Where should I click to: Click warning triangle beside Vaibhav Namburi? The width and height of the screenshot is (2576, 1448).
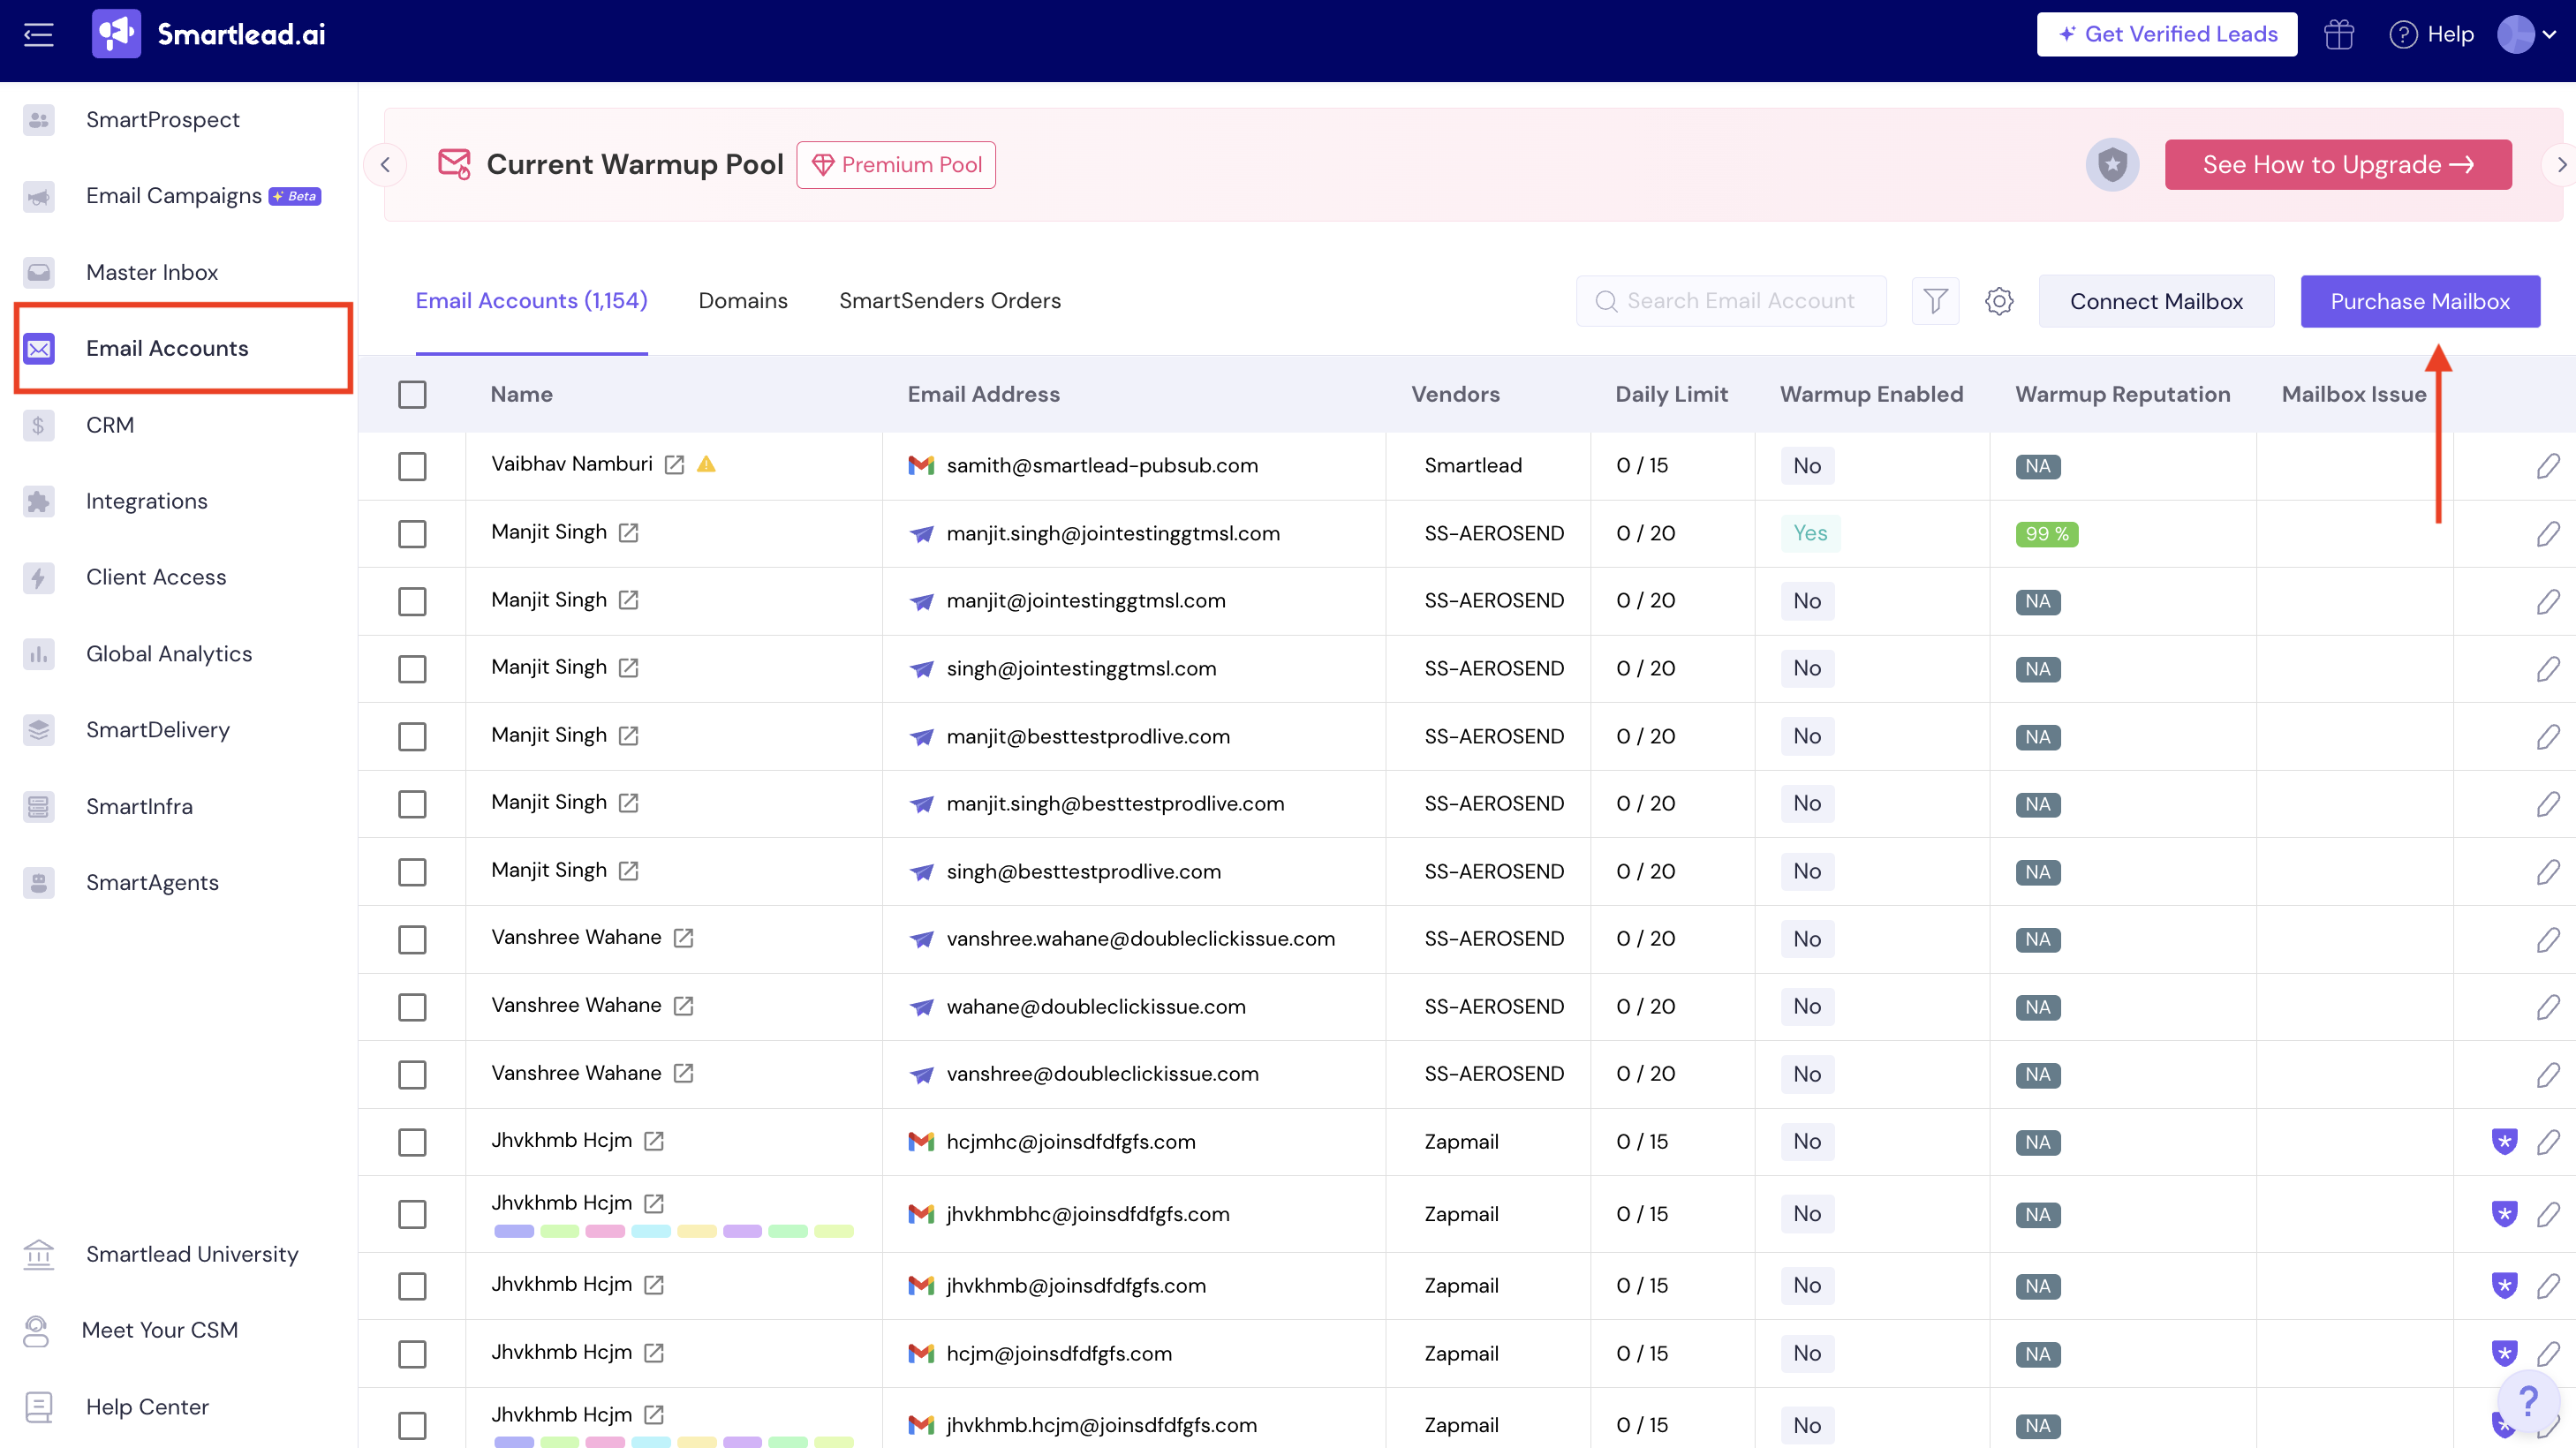pyautogui.click(x=707, y=464)
